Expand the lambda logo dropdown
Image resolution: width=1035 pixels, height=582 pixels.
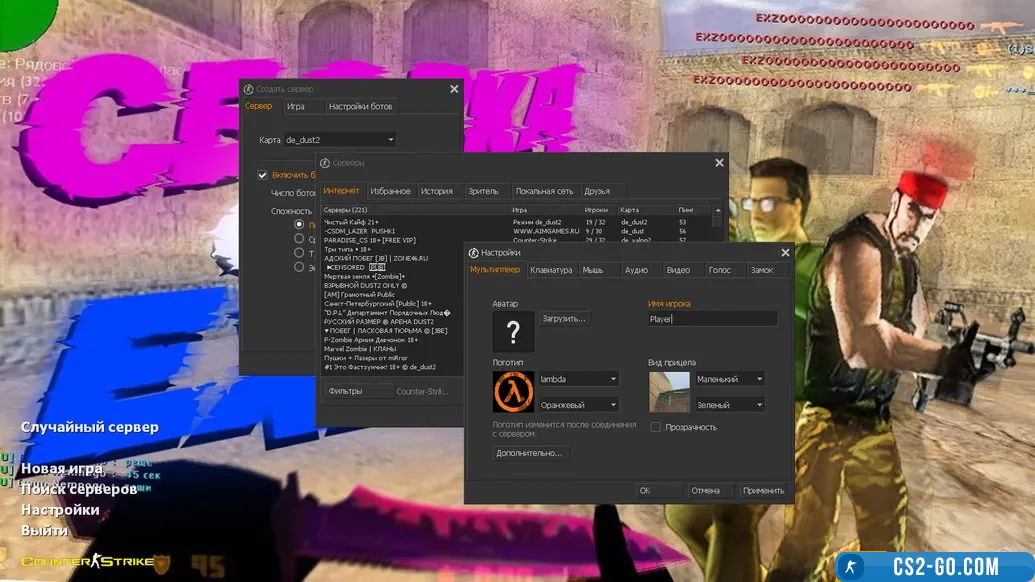(x=578, y=379)
